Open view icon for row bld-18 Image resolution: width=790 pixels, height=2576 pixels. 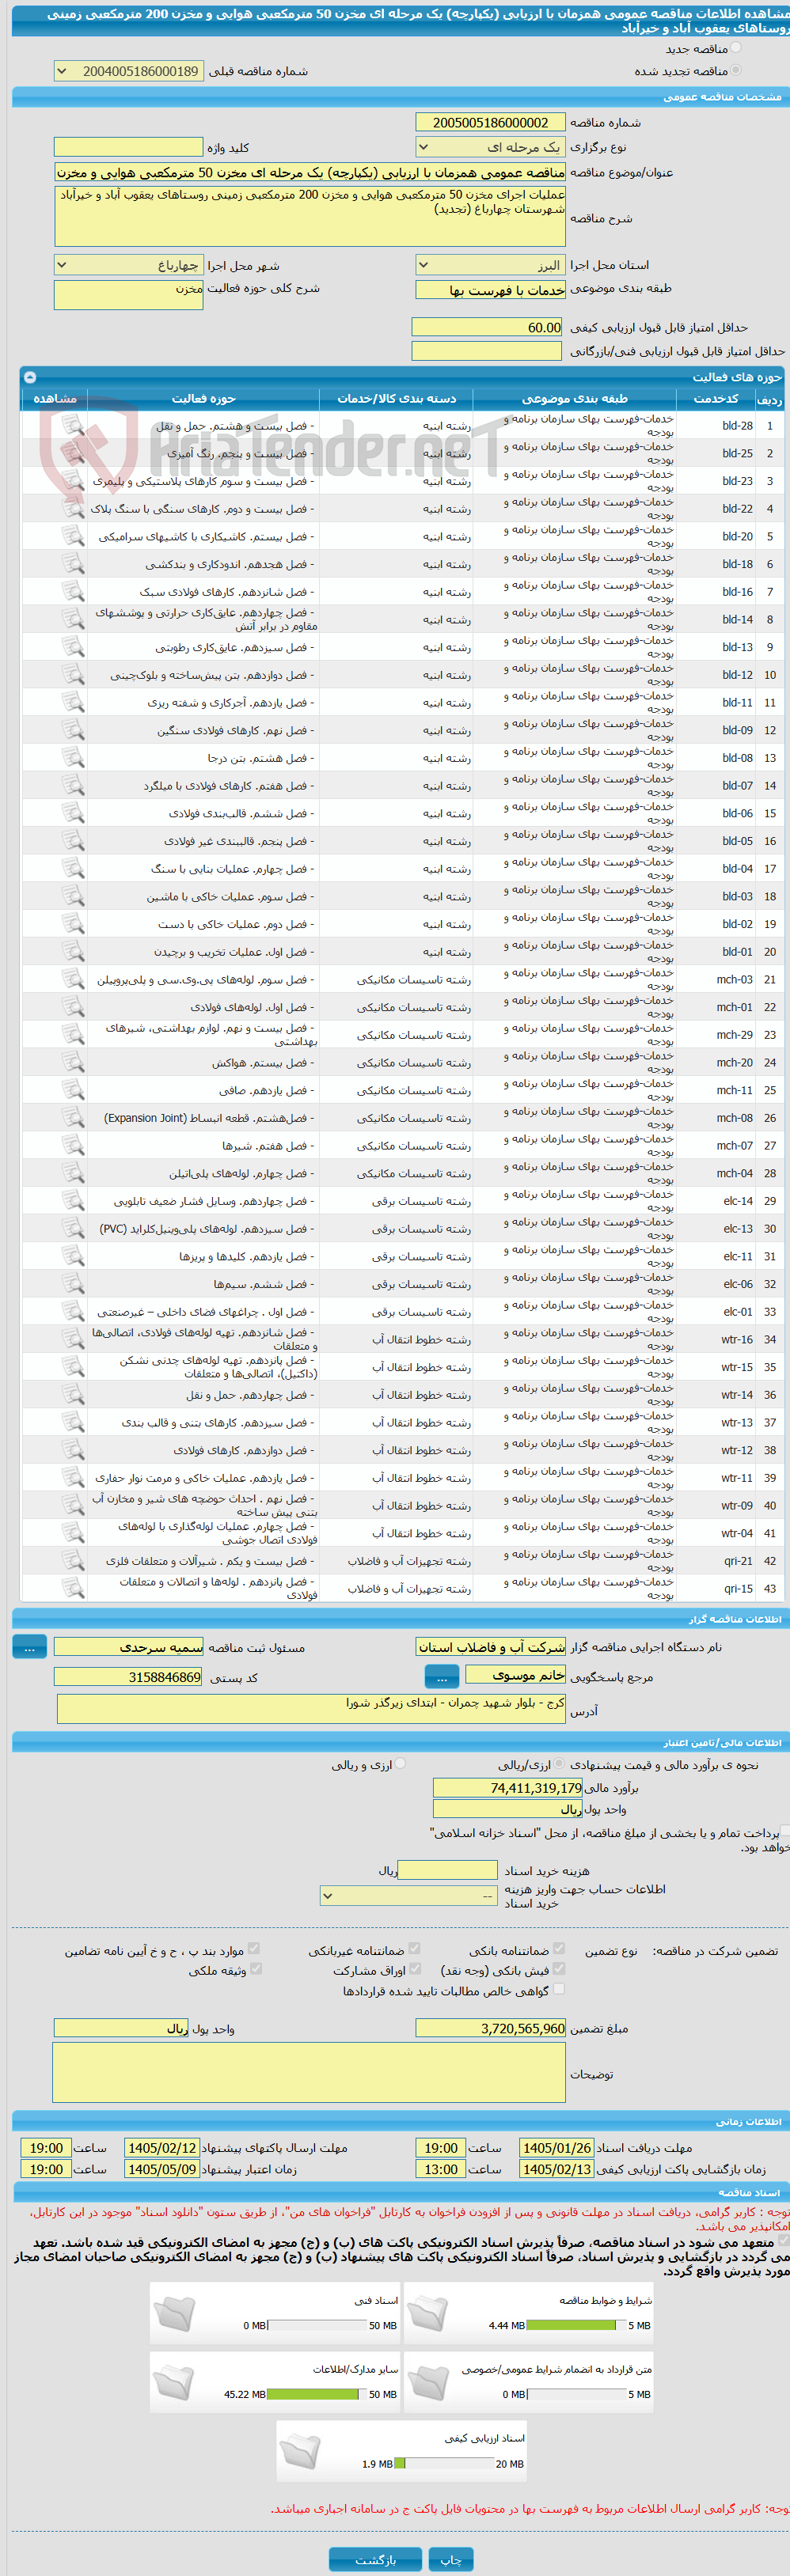coord(72,564)
